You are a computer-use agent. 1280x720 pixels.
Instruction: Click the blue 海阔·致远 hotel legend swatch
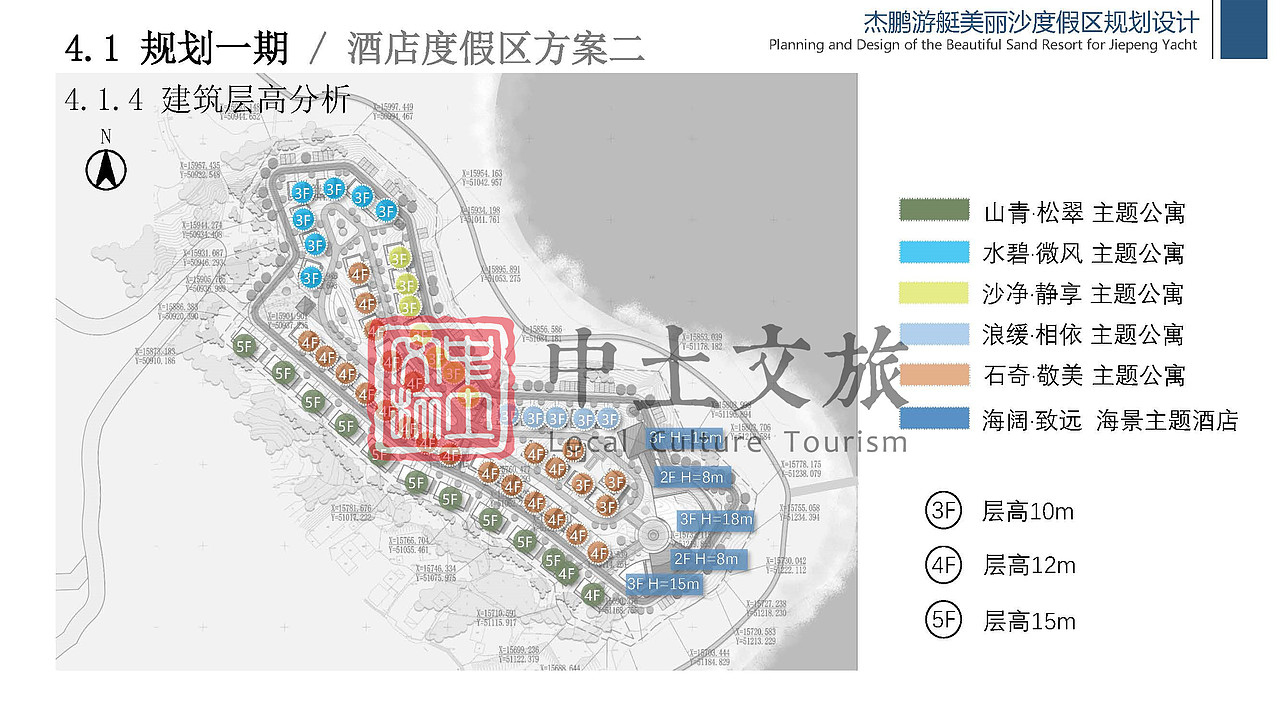point(934,418)
